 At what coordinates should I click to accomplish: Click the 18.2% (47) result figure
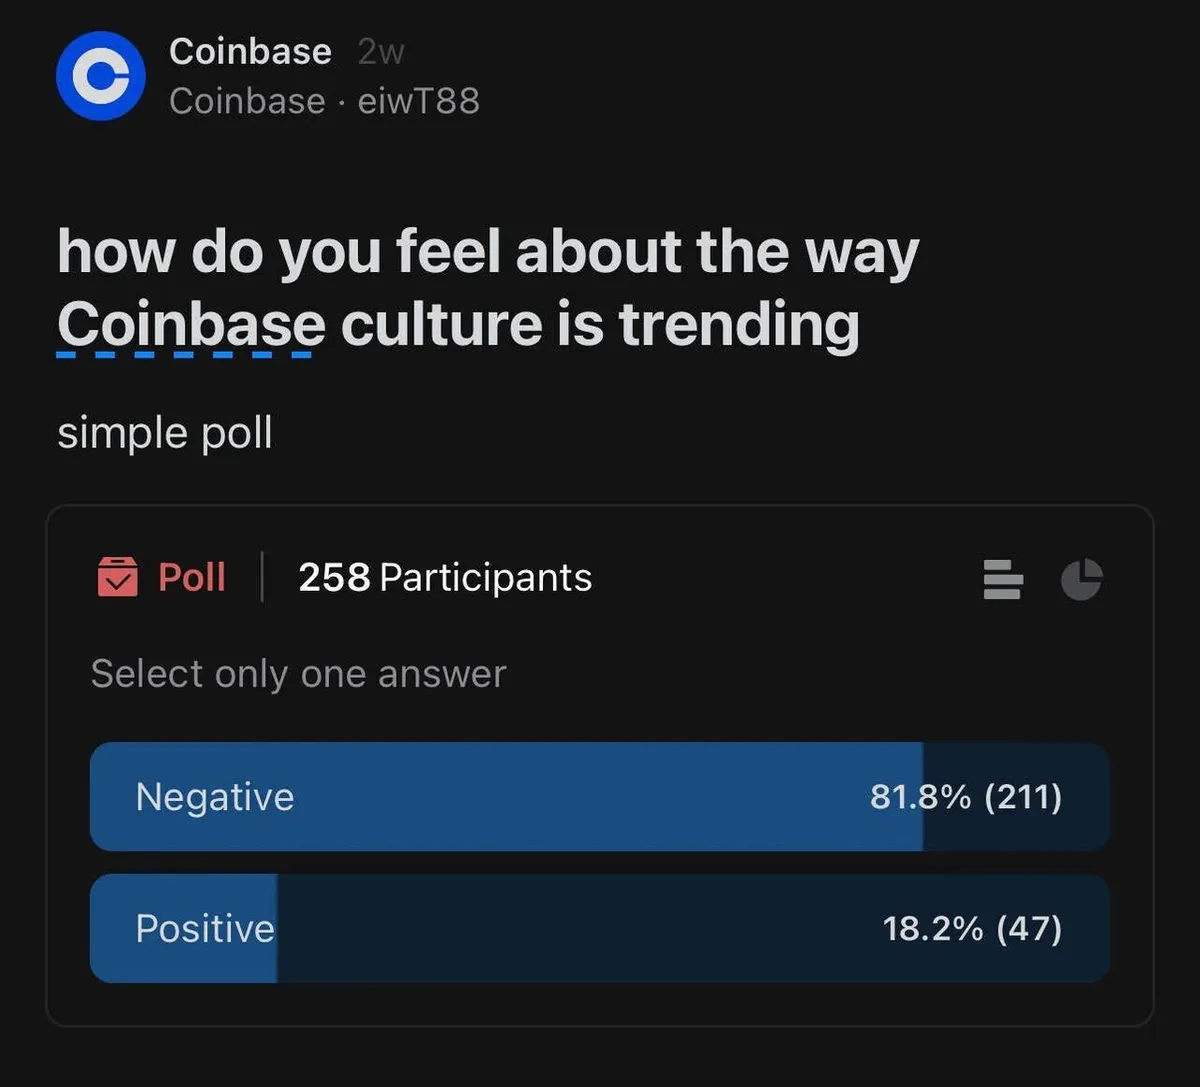(971, 929)
